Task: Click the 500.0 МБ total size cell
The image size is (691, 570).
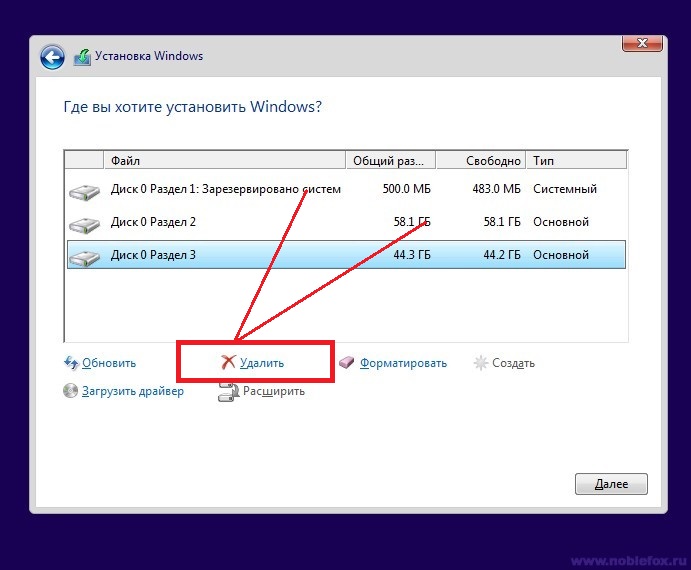Action: coord(406,189)
